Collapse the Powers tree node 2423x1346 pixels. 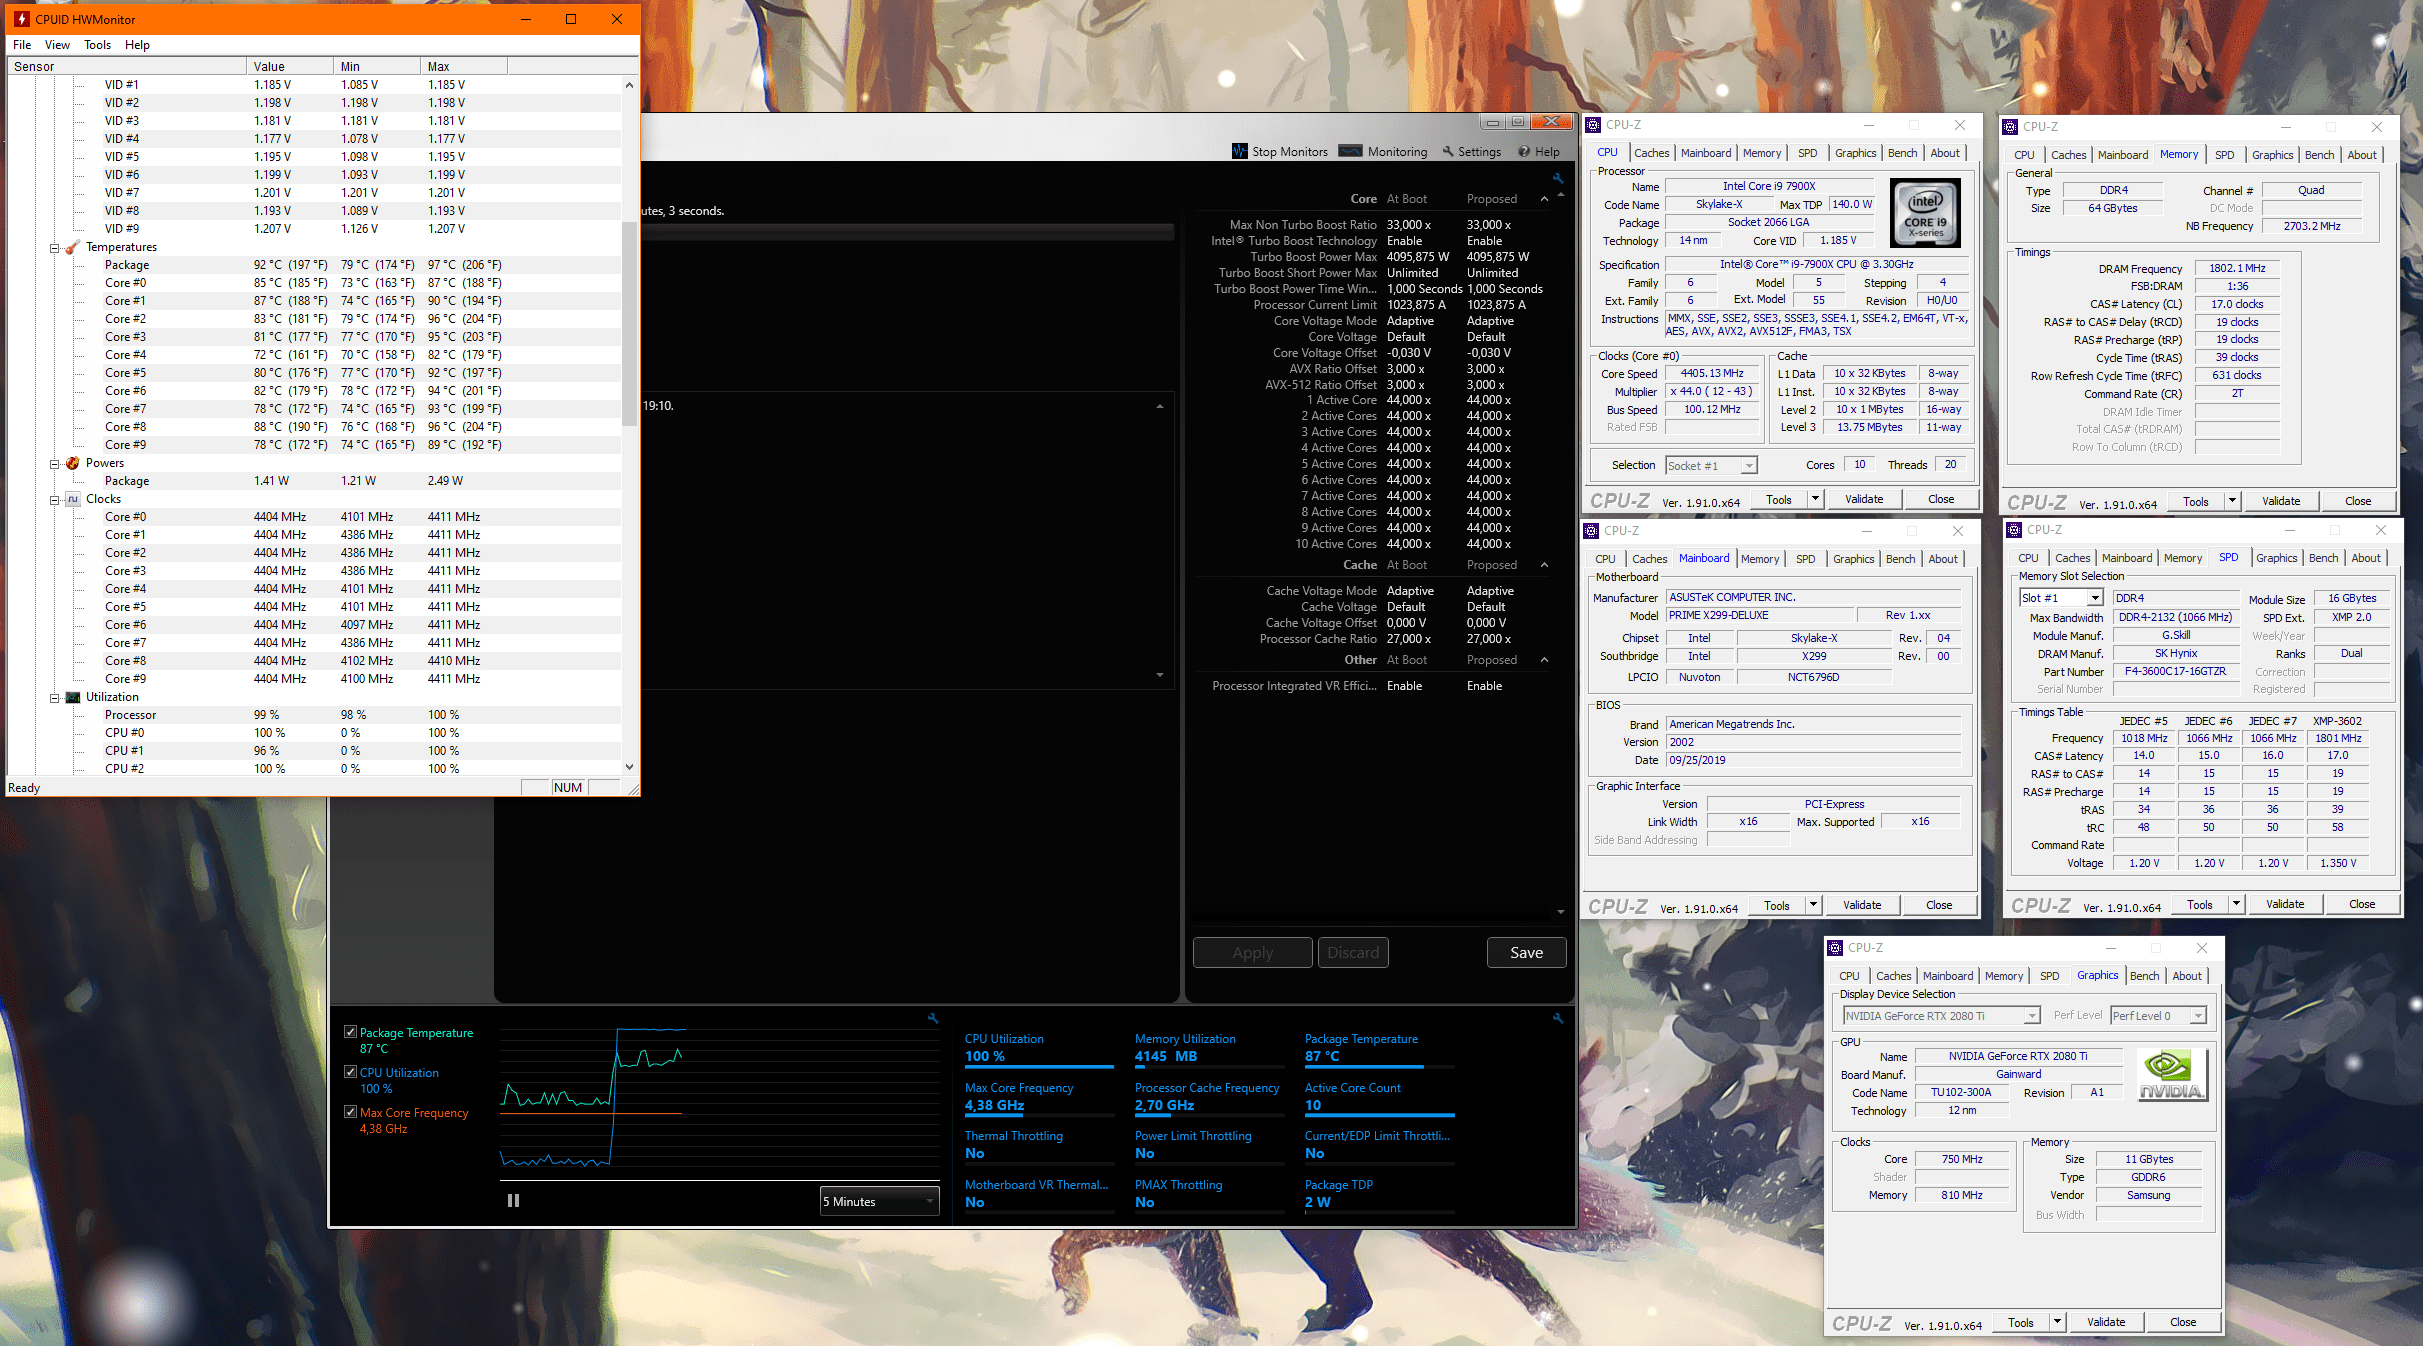54,464
